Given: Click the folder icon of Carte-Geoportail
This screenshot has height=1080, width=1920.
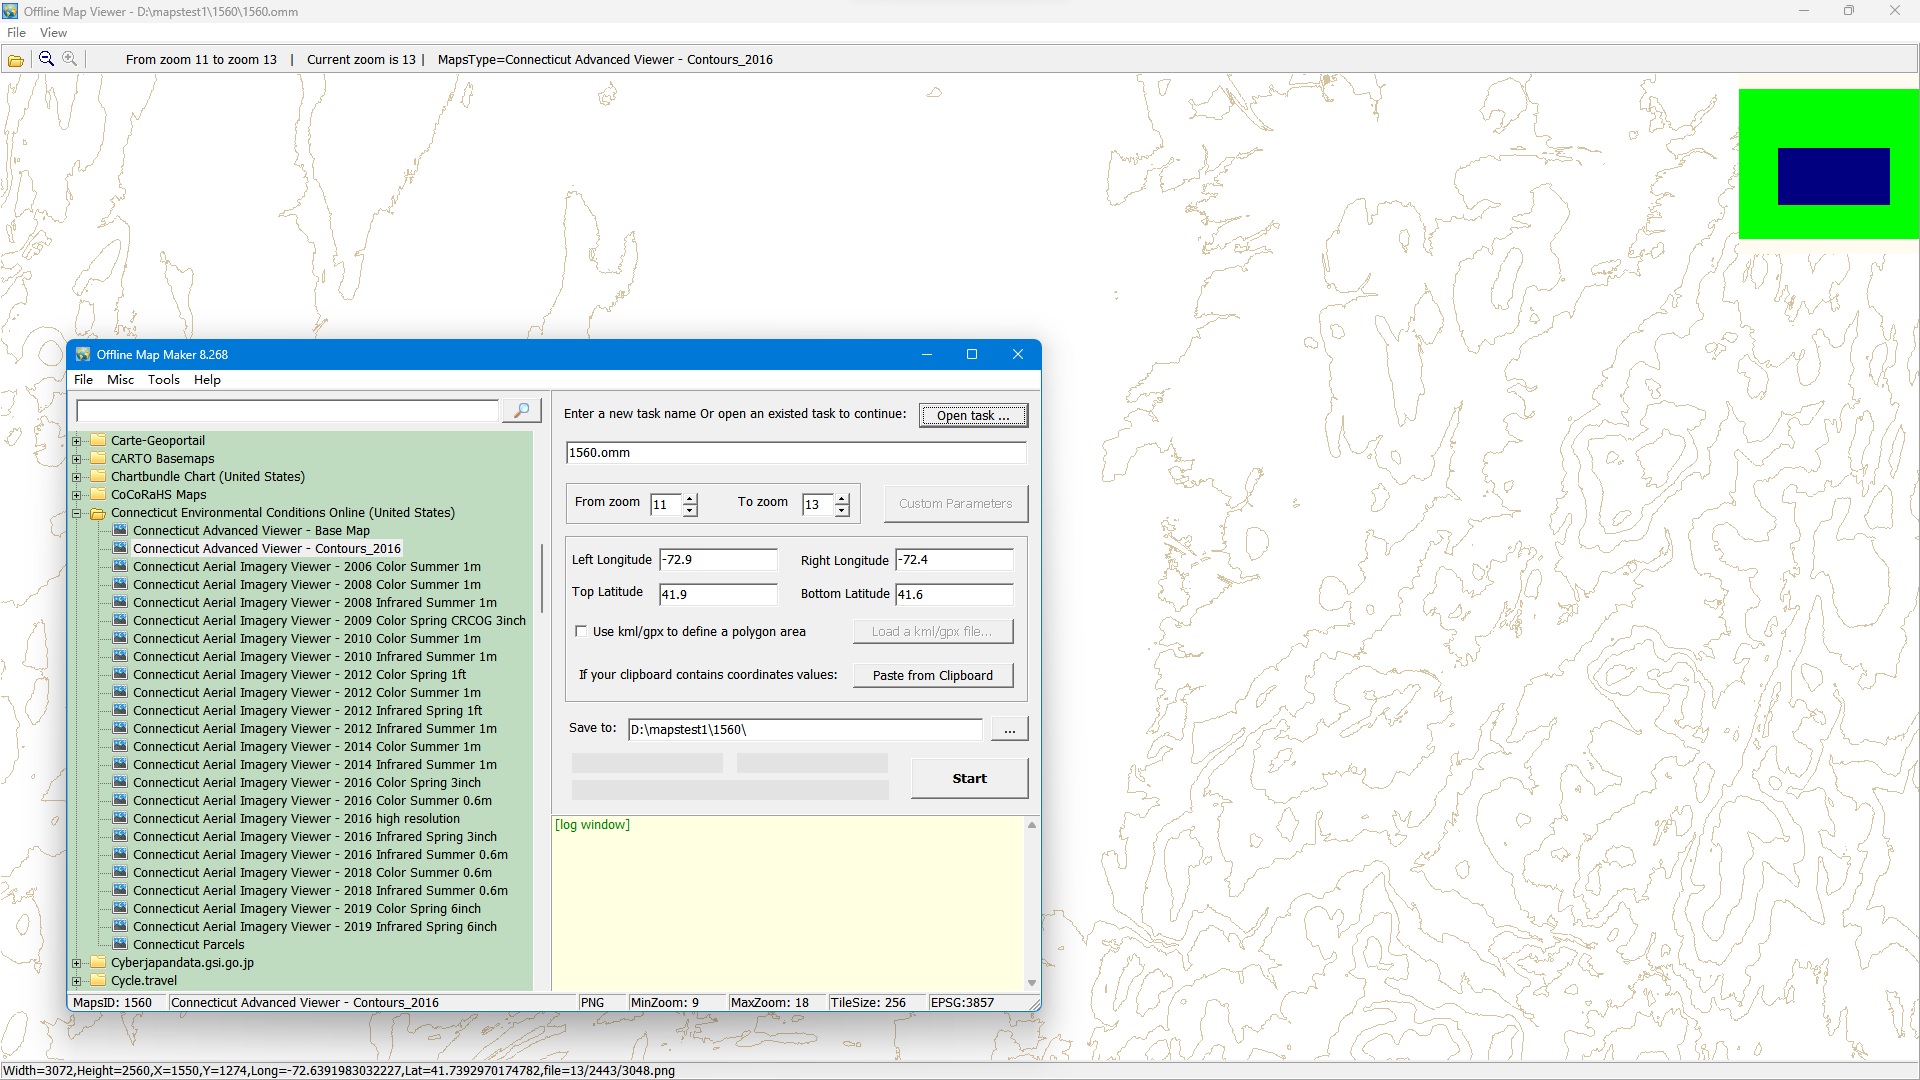Looking at the screenshot, I should coord(98,440).
